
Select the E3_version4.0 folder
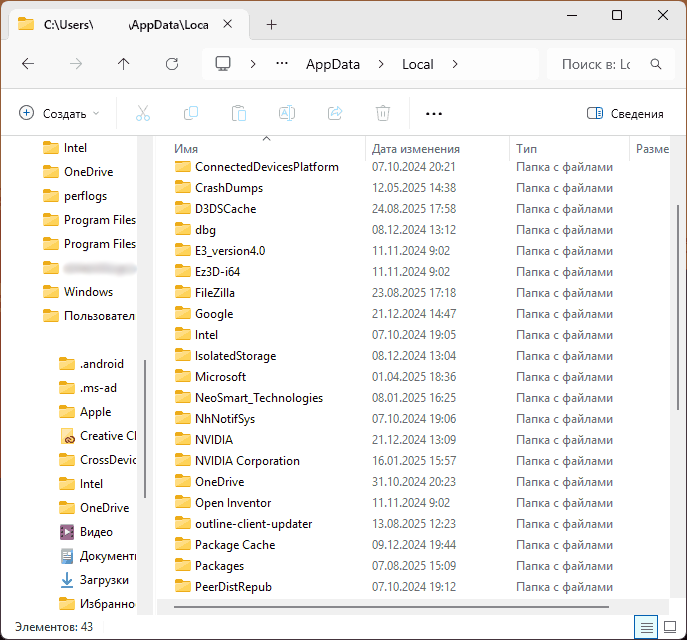pyautogui.click(x=220, y=251)
